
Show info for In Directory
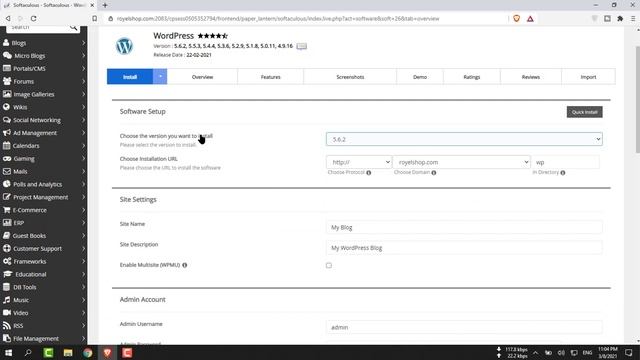click(563, 173)
